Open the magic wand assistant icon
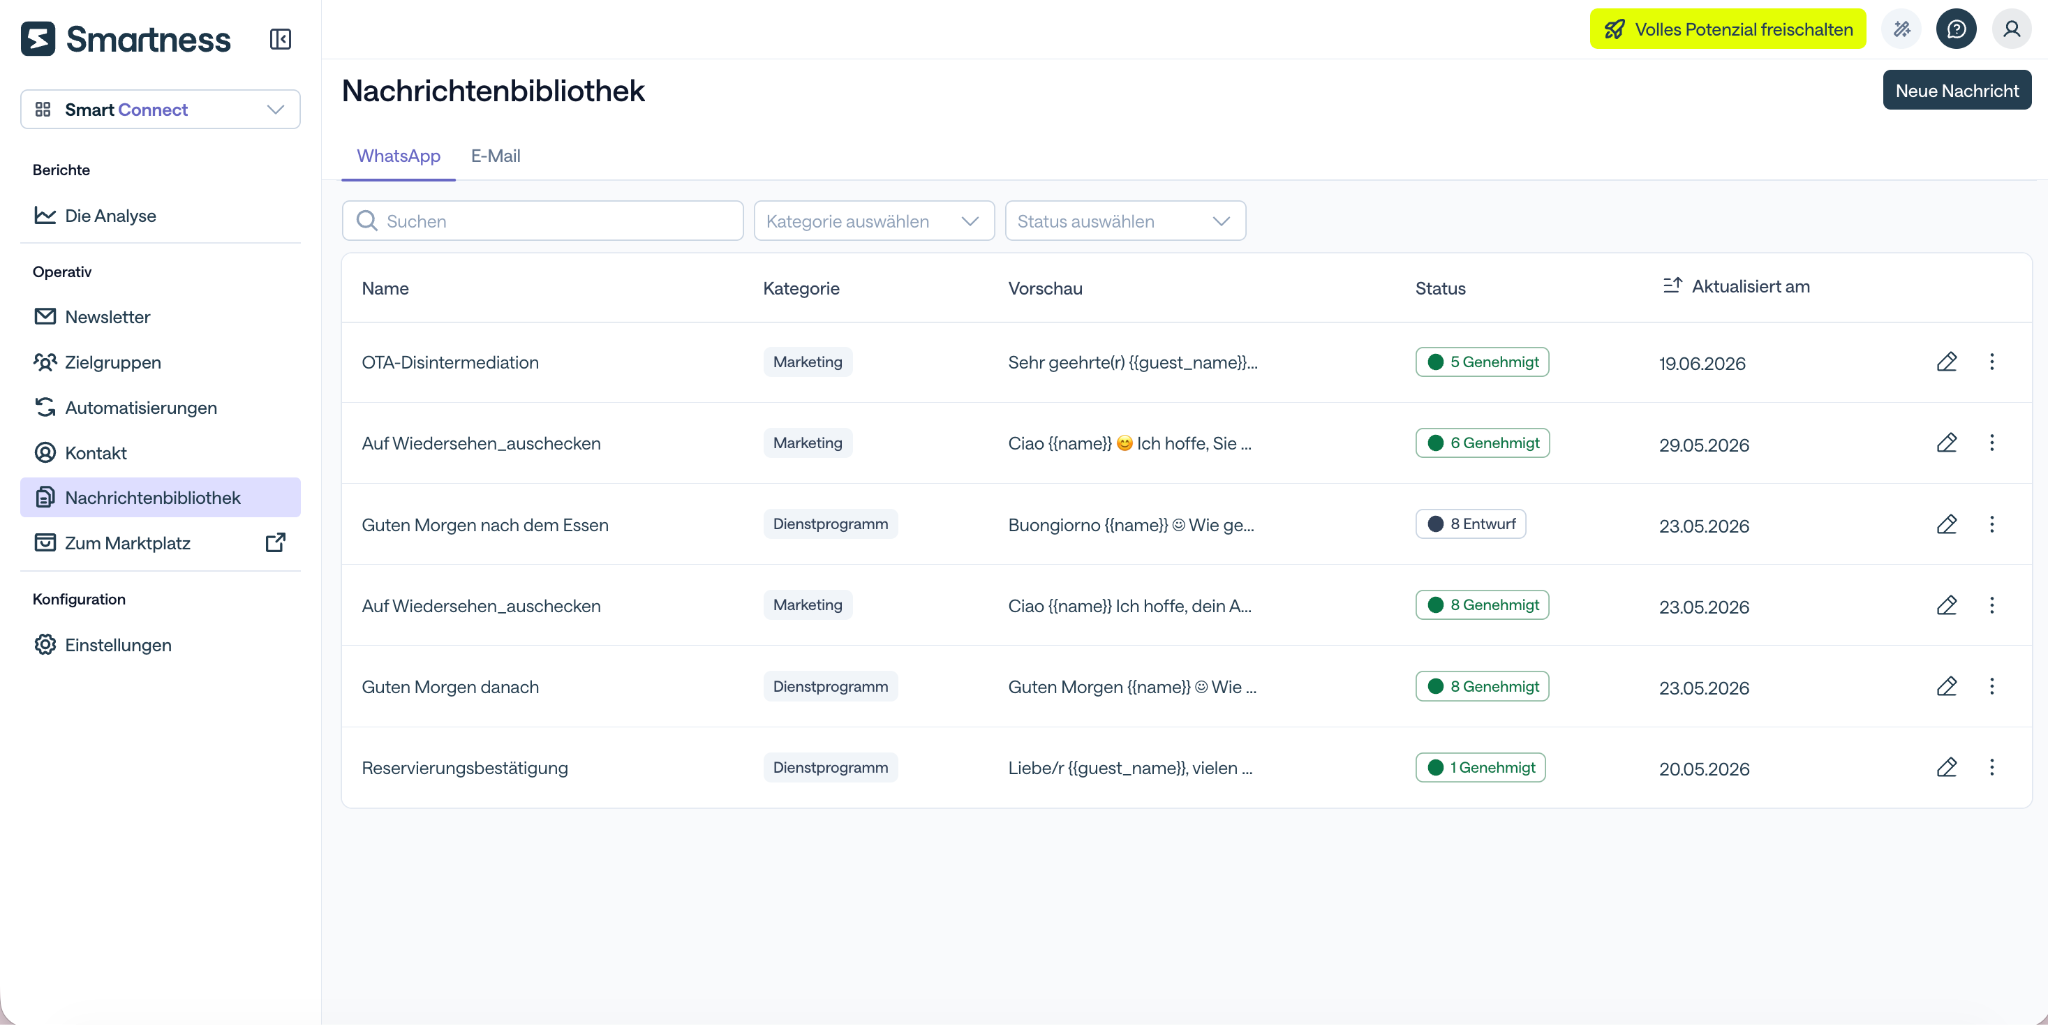Viewport: 2048px width, 1025px height. [x=1902, y=29]
